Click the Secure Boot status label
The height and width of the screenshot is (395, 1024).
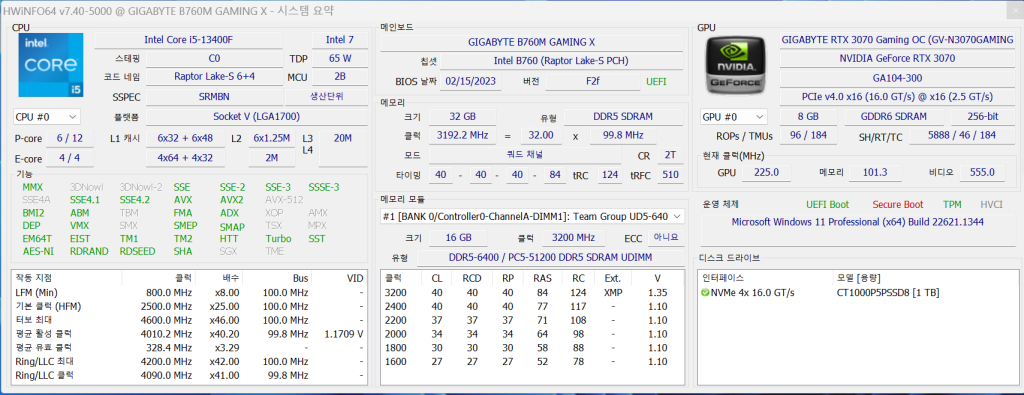tap(897, 204)
